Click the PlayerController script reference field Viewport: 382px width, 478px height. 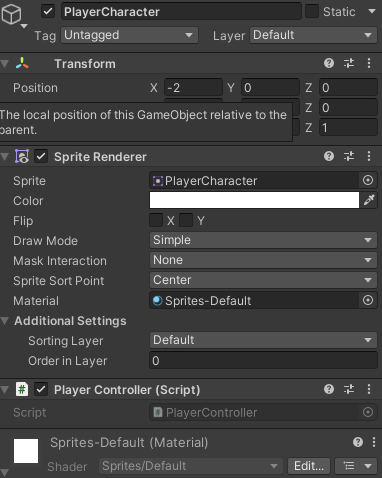[254, 412]
